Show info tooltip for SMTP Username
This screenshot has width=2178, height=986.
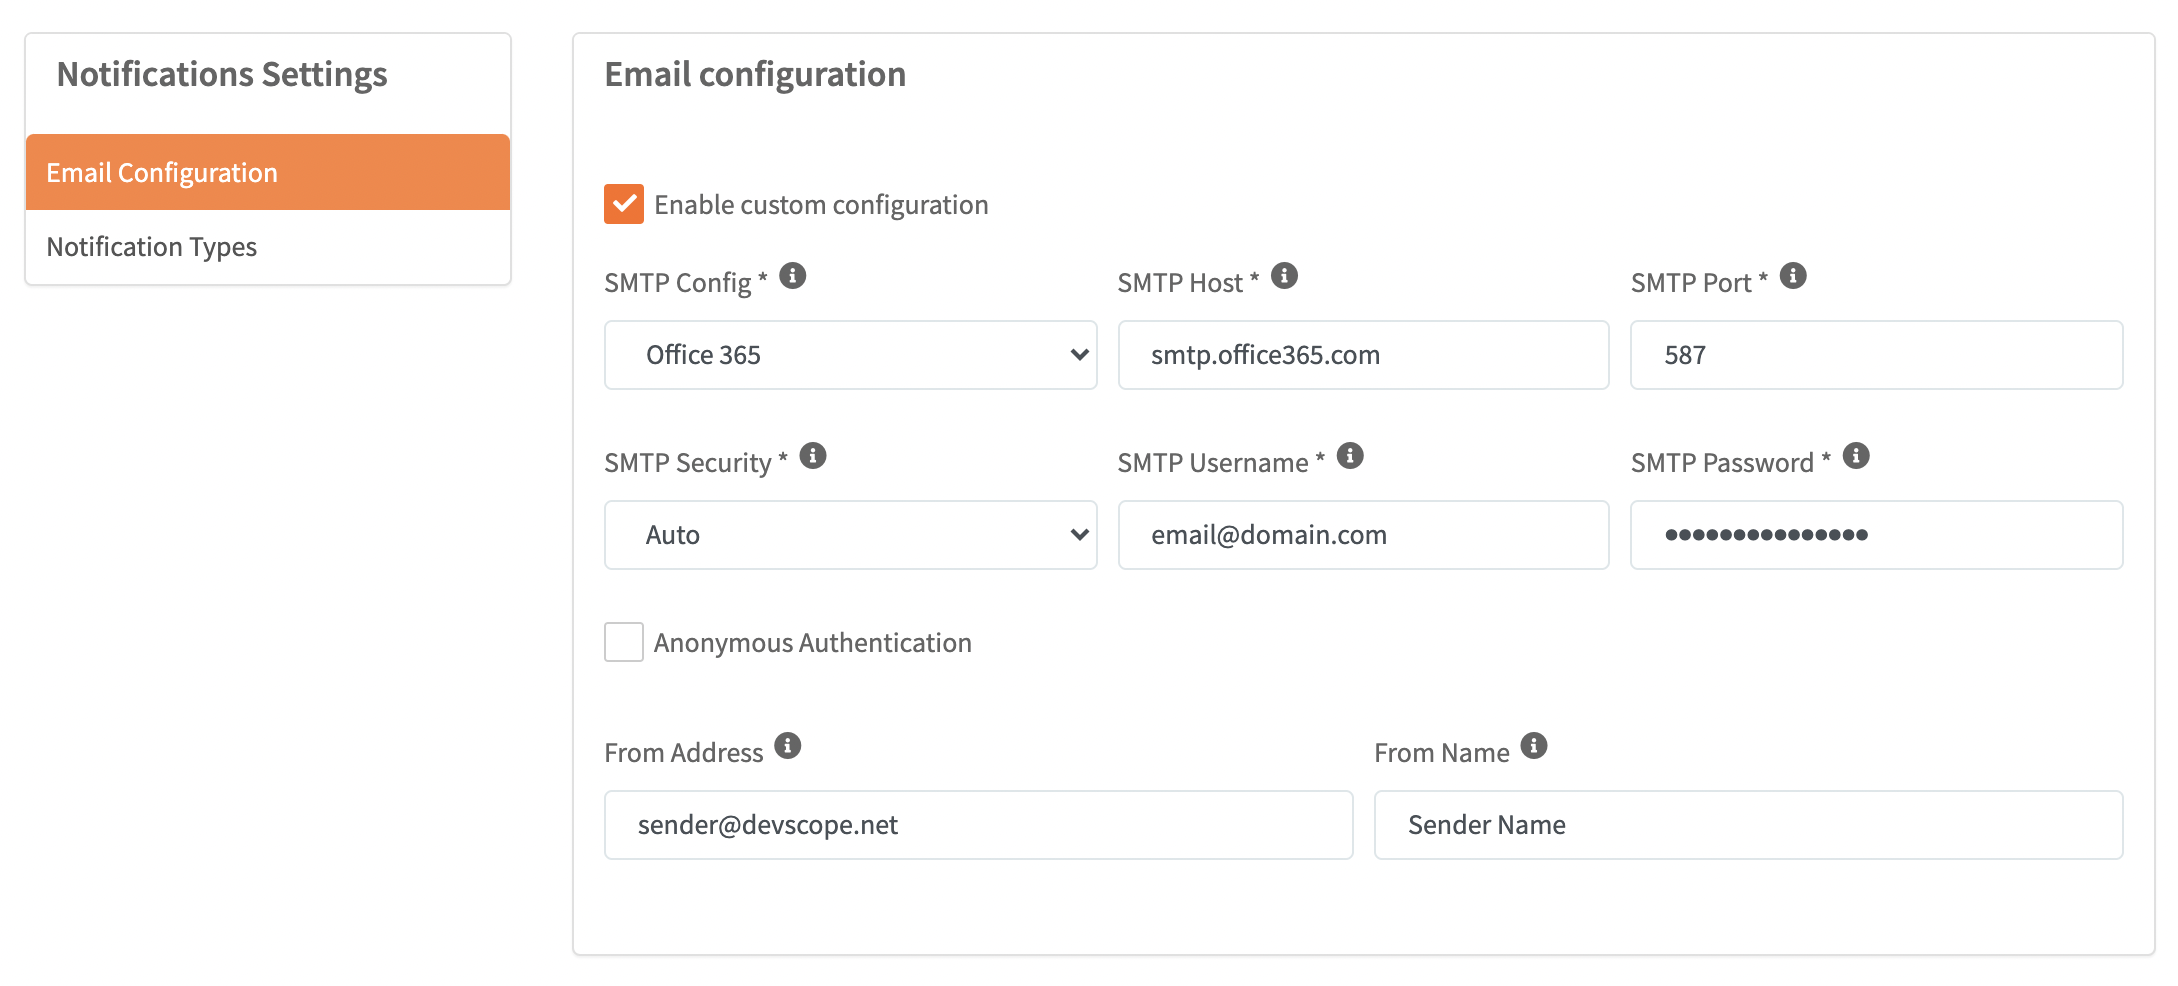1350,456
